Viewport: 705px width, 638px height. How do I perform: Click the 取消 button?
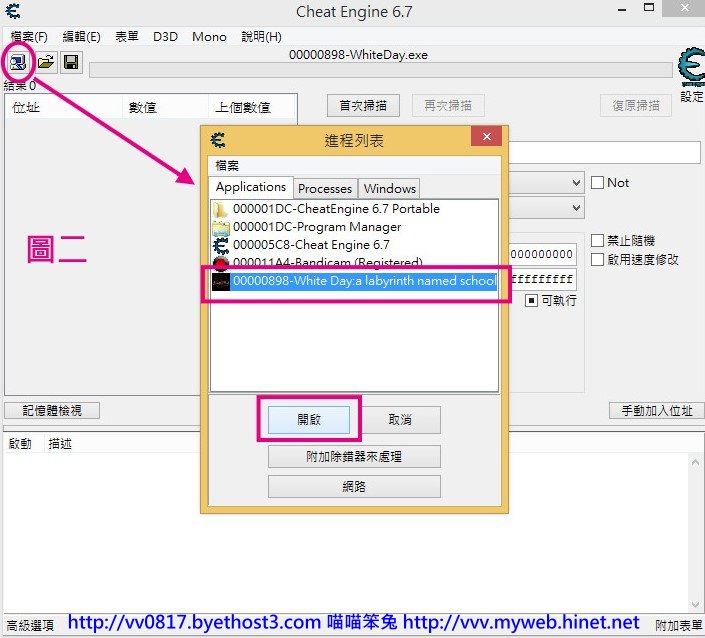(400, 420)
